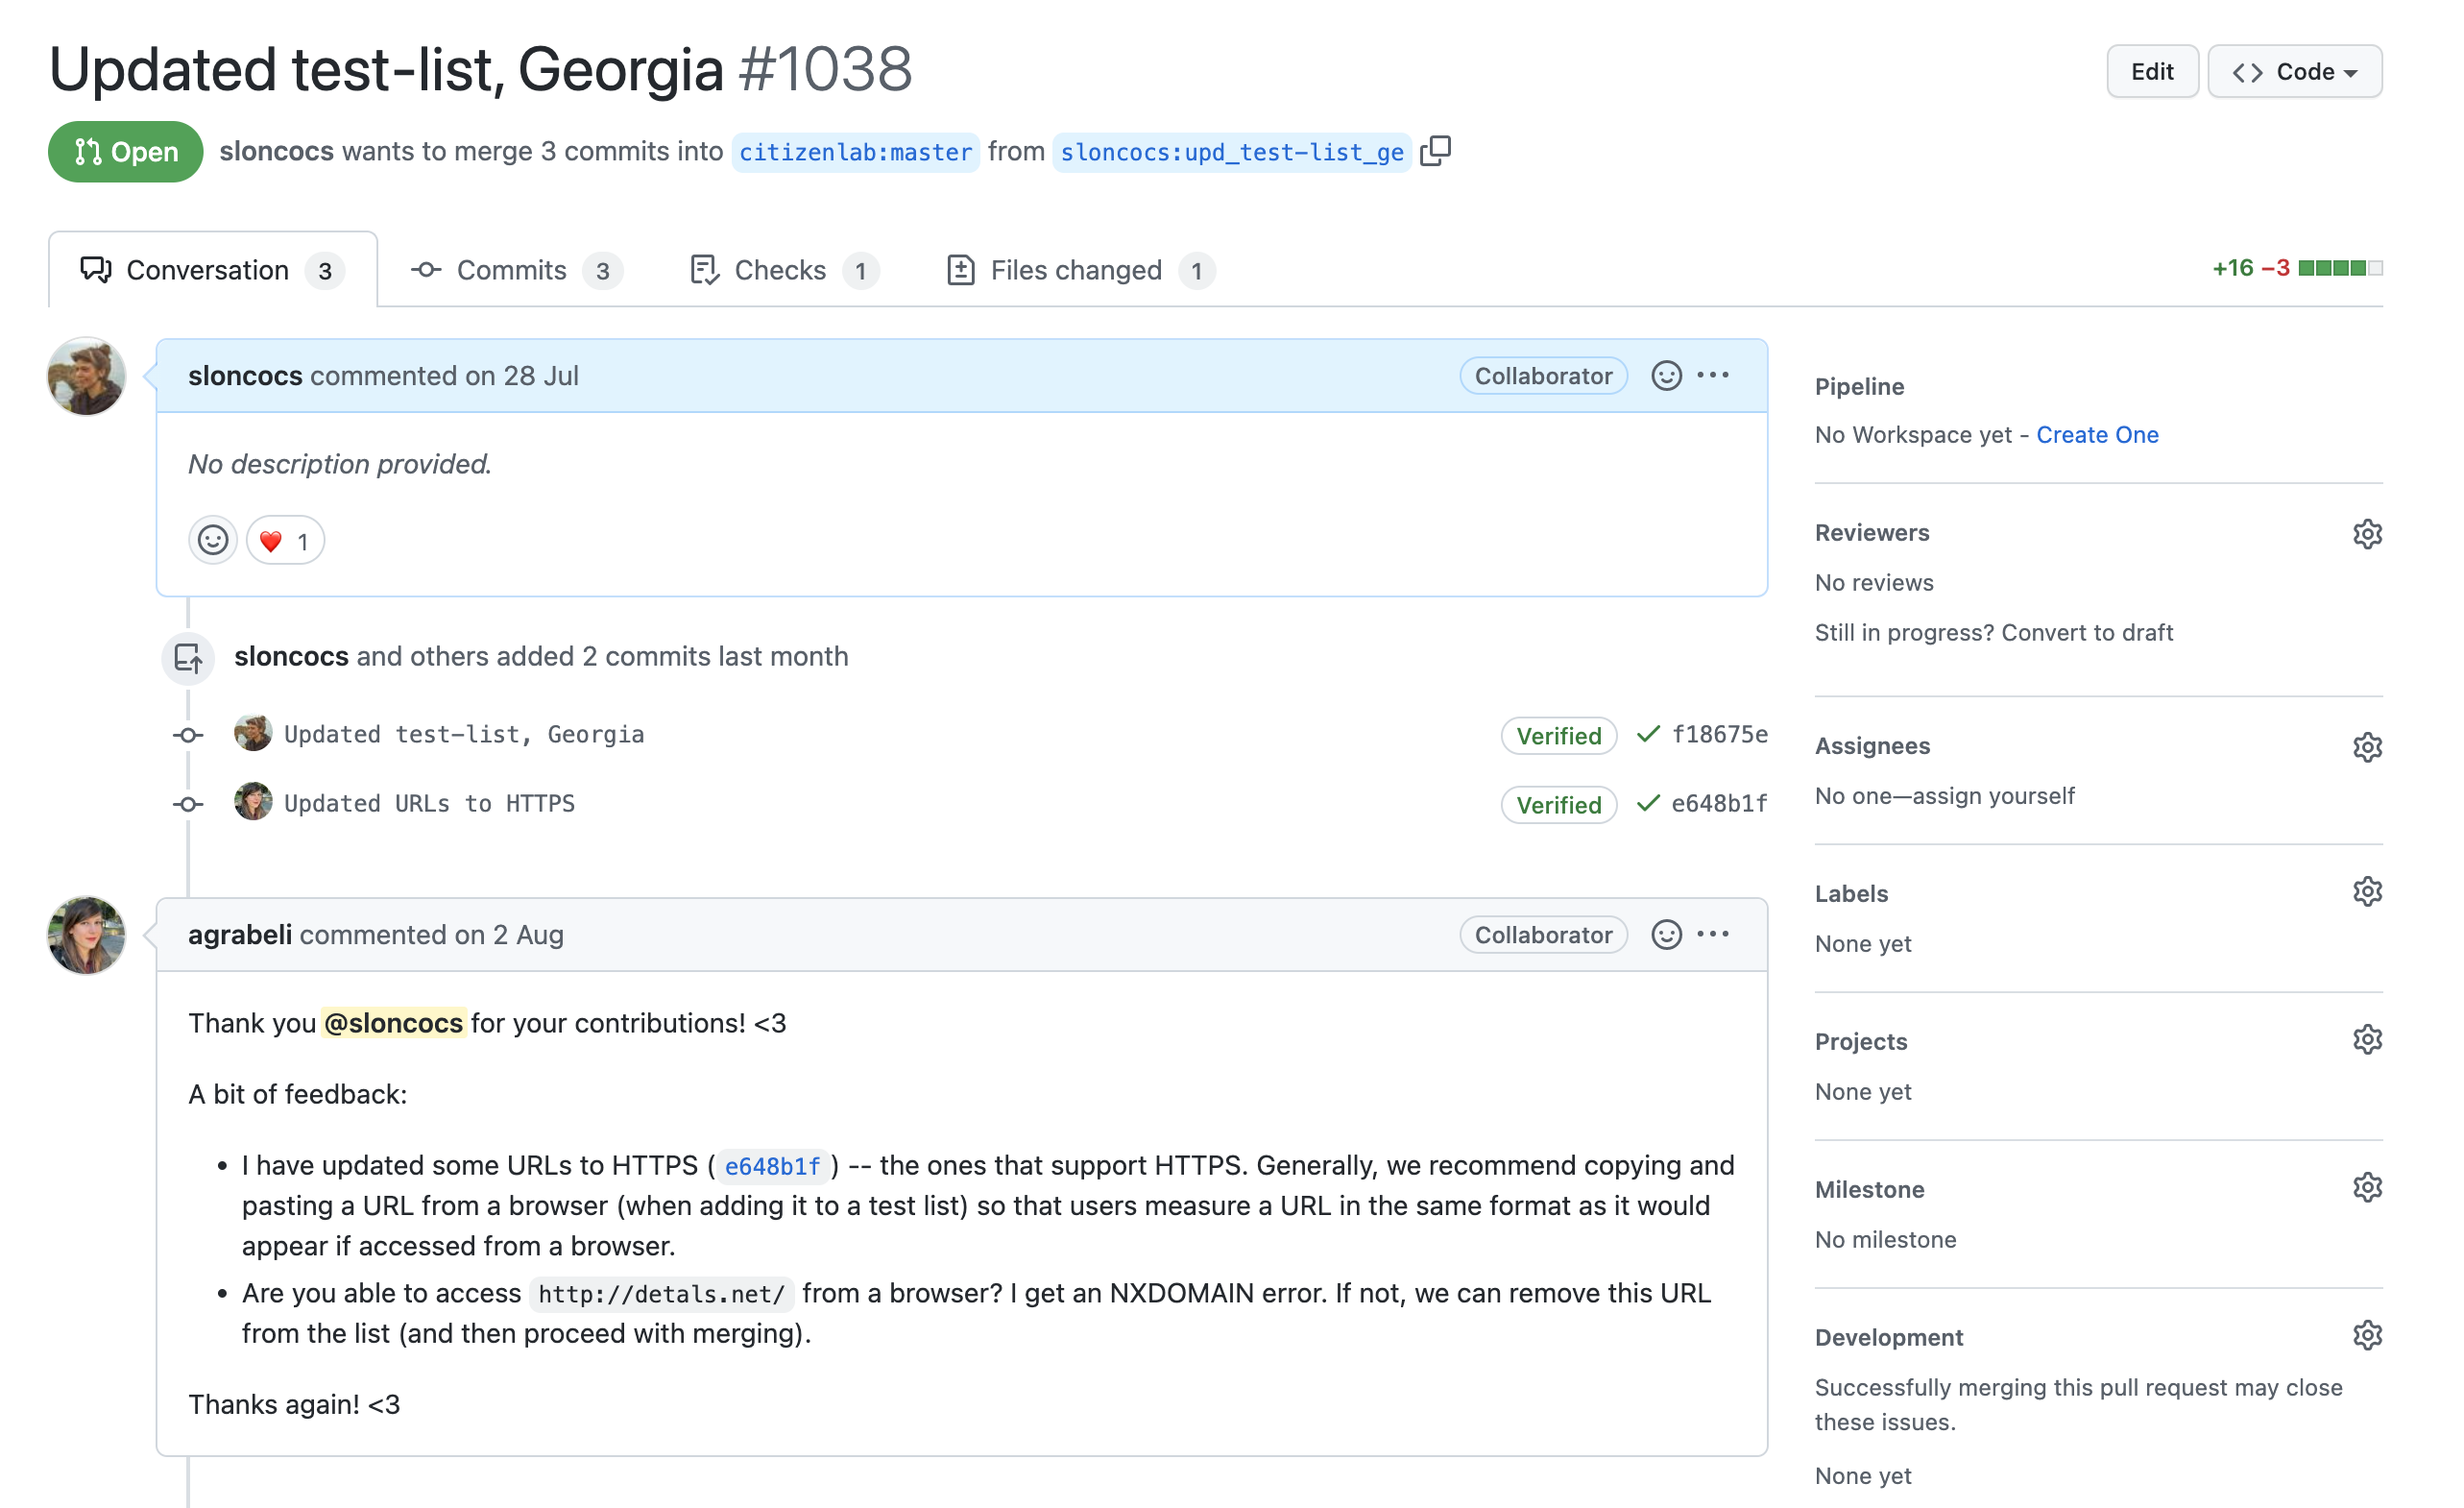Switch to the Files changed tab
Image resolution: width=2464 pixels, height=1508 pixels.
(x=1081, y=270)
